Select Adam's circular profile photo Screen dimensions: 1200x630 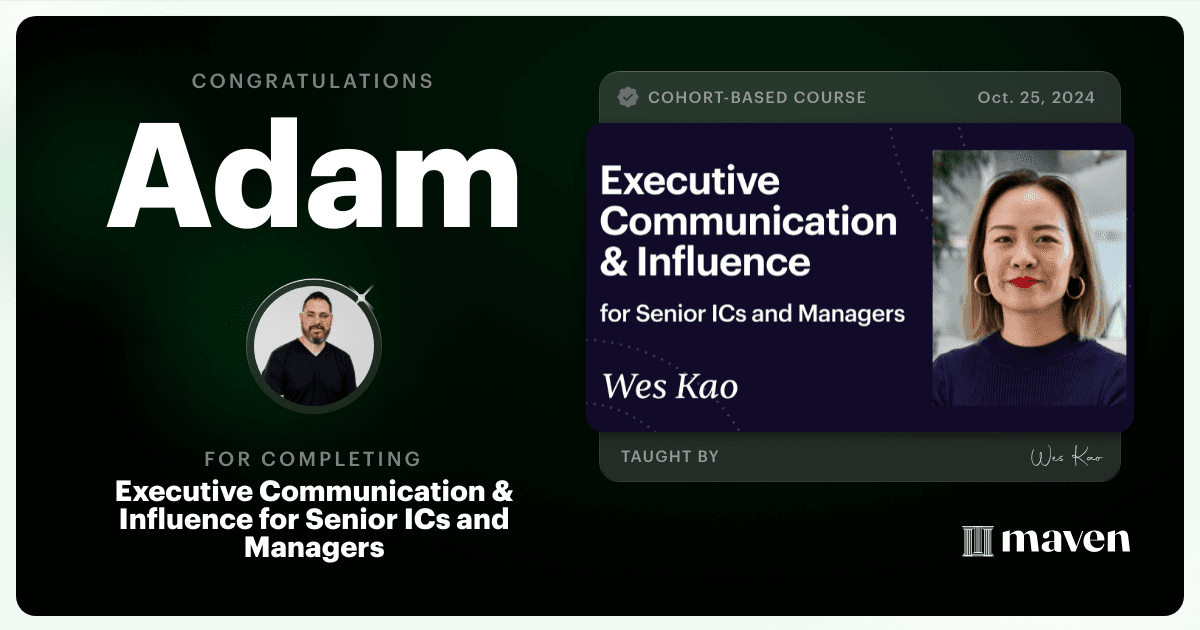pos(314,346)
